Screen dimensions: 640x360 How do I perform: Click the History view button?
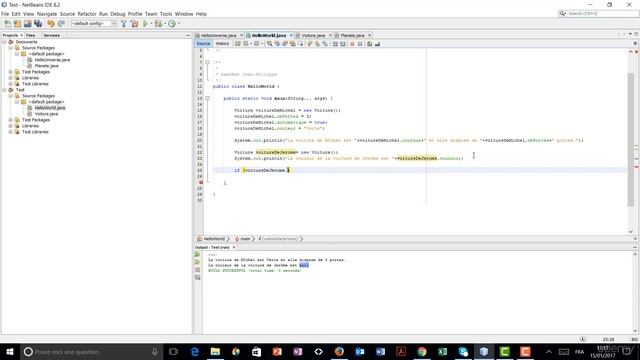point(222,44)
